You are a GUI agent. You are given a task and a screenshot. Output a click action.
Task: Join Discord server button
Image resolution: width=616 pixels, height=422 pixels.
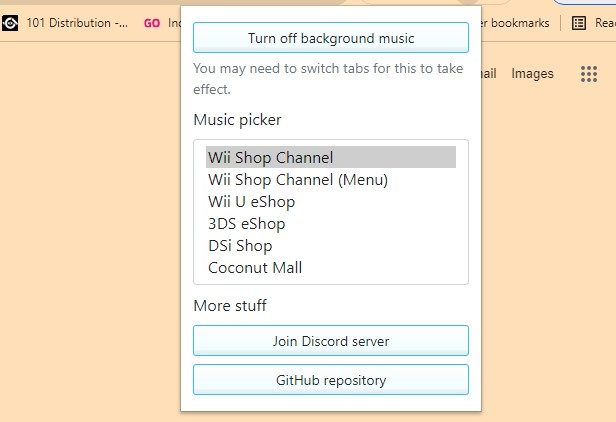pos(331,341)
